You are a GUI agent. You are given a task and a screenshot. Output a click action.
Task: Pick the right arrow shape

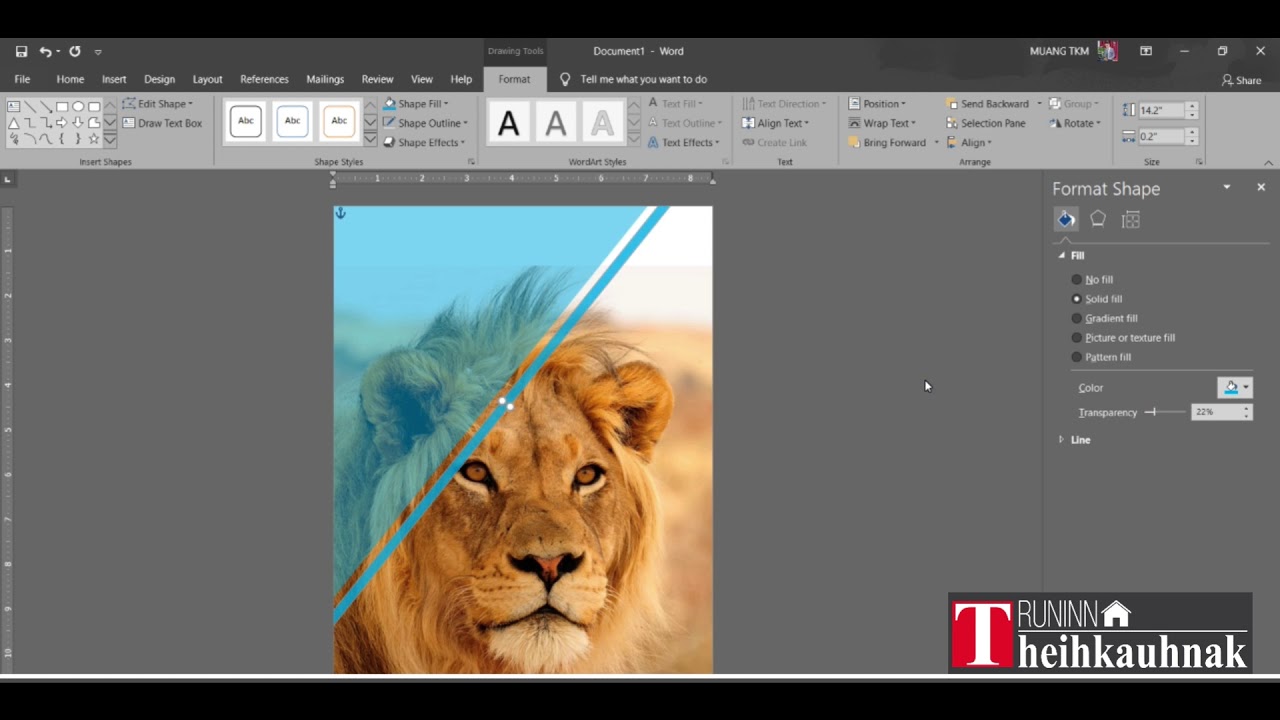pos(62,122)
